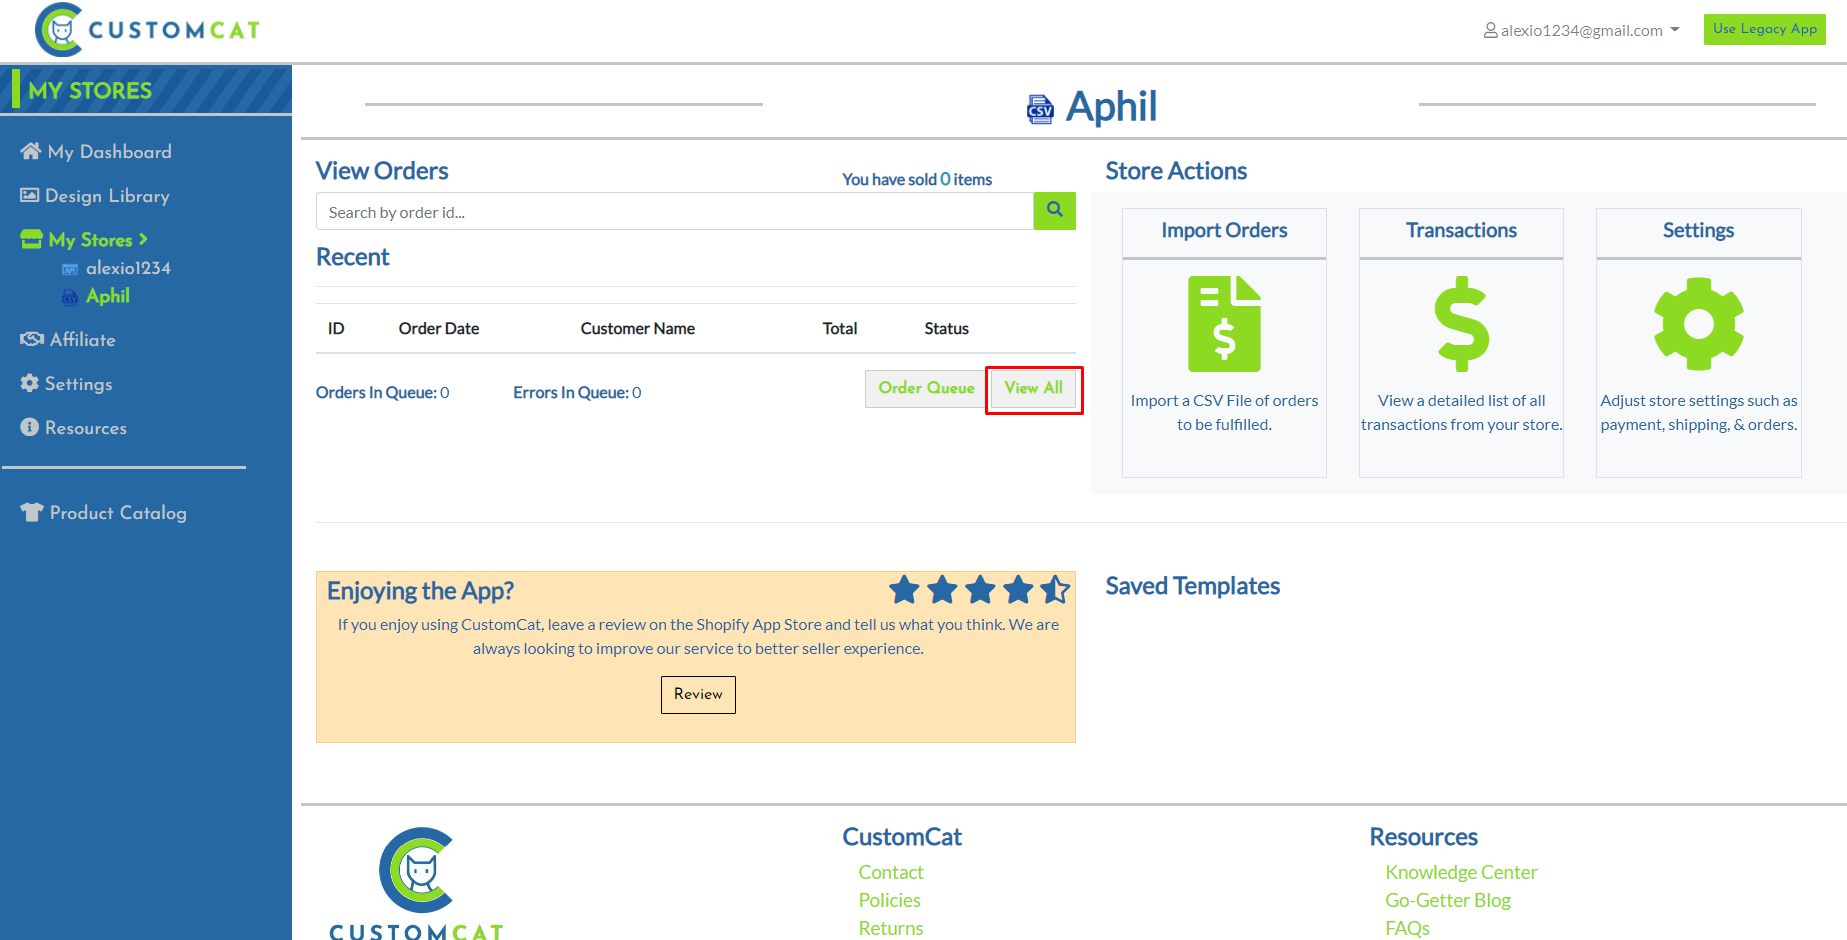This screenshot has width=1847, height=940.
Task: Click the third rating star
Action: pos(980,590)
